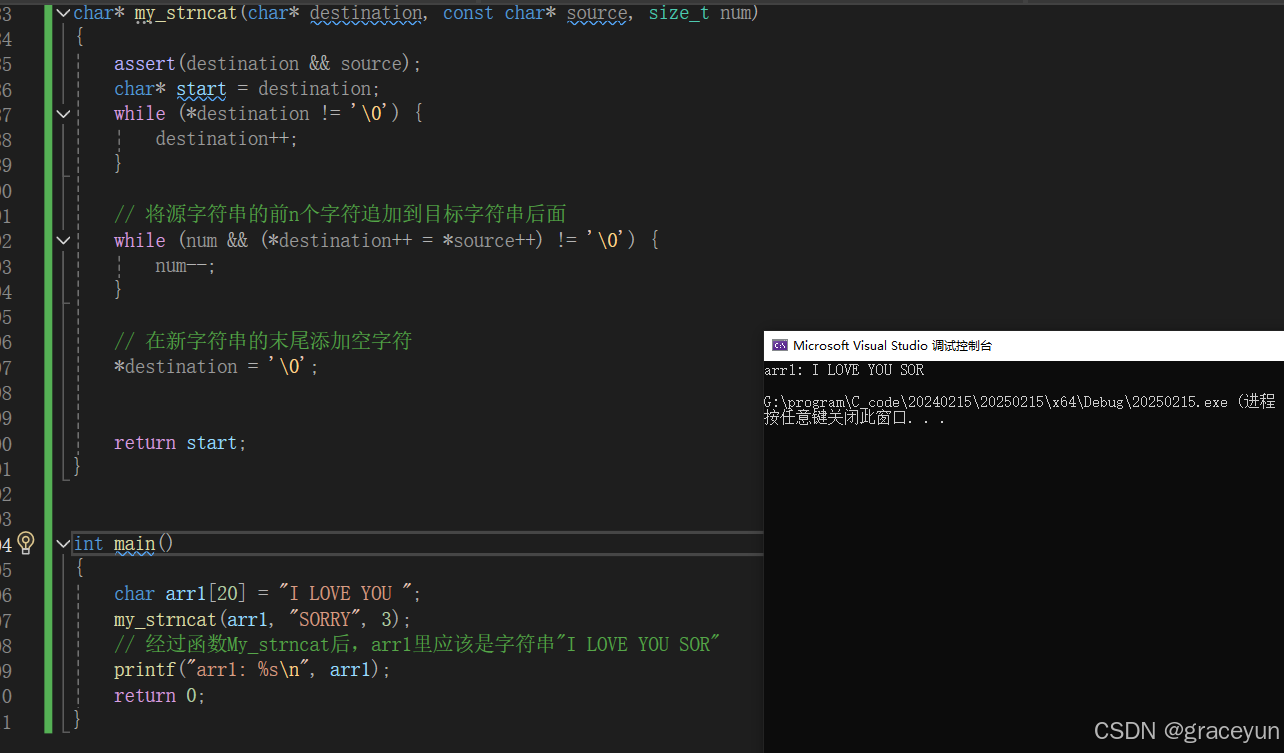Image resolution: width=1284 pixels, height=753 pixels.
Task: Click the 'num--;' statement
Action: click(185, 266)
